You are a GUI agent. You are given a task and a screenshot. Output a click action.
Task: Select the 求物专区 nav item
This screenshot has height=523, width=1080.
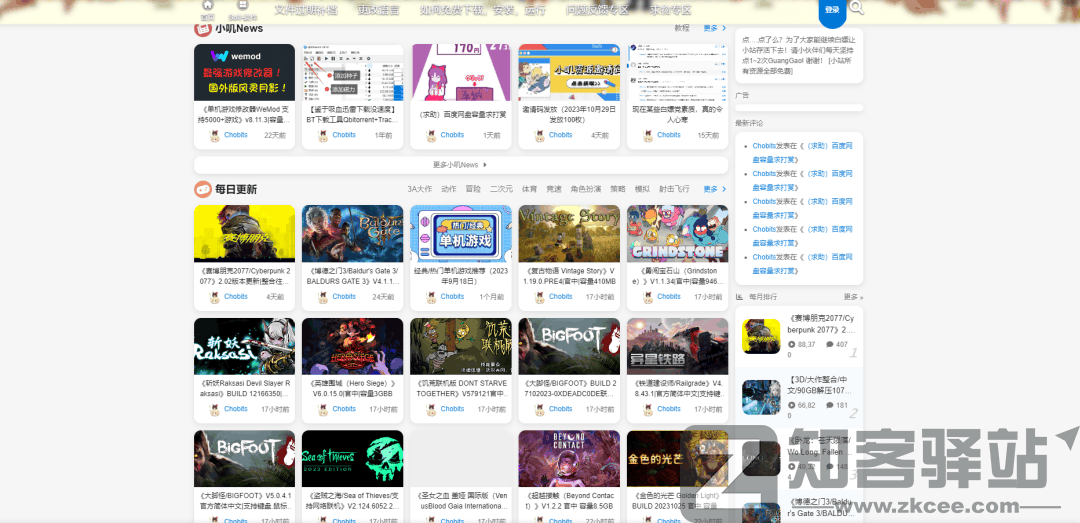click(670, 10)
